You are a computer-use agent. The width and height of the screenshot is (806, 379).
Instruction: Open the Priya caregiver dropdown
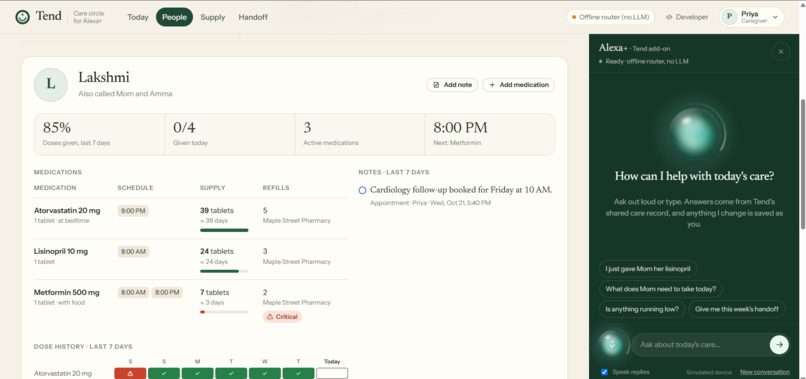(752, 17)
